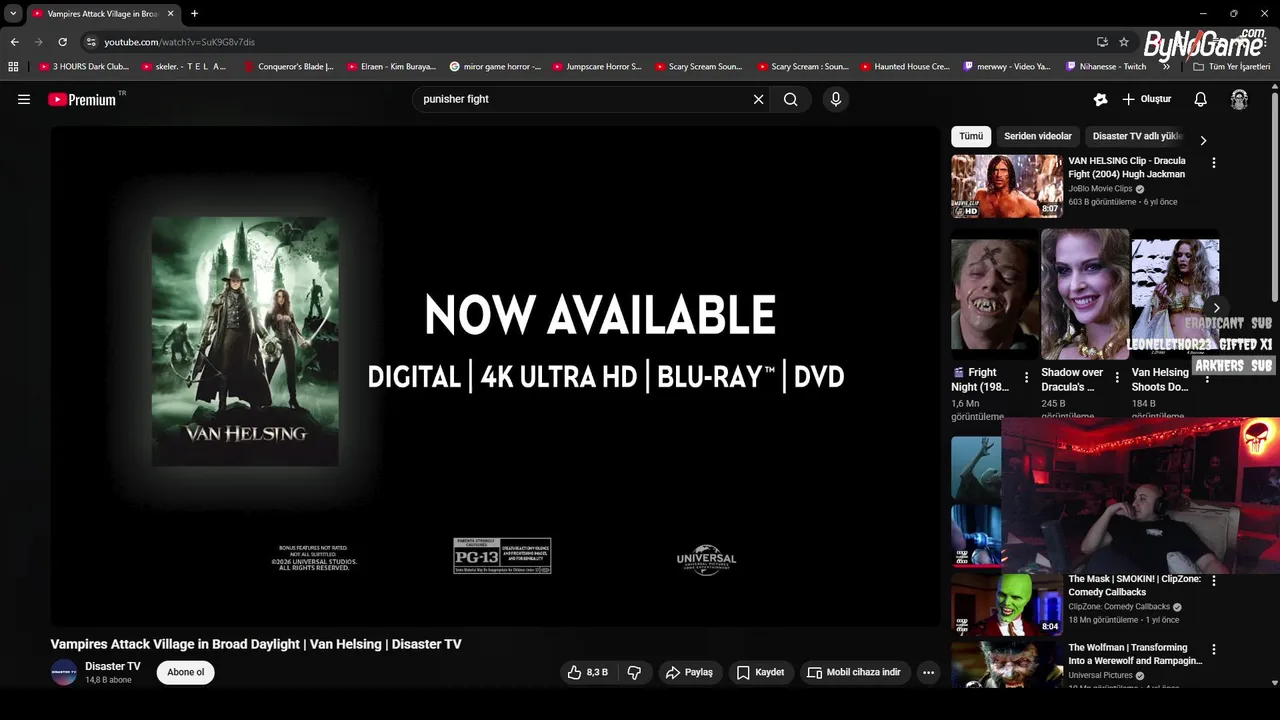Open the browser apps grid in bookmarks bar
This screenshot has width=1280, height=720.
coord(13,67)
